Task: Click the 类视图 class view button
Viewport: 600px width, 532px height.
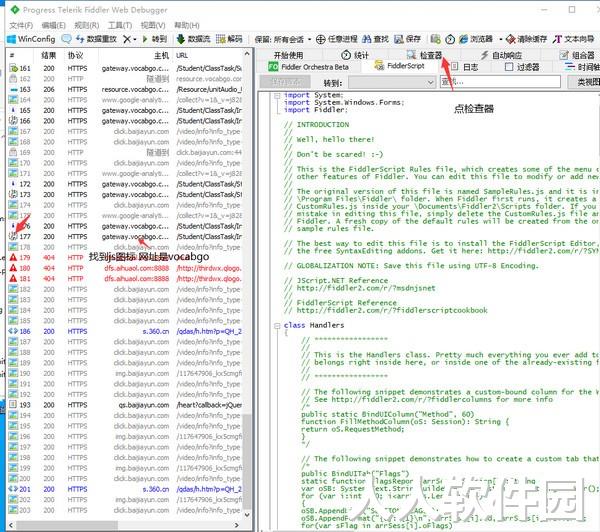Action: [583, 82]
